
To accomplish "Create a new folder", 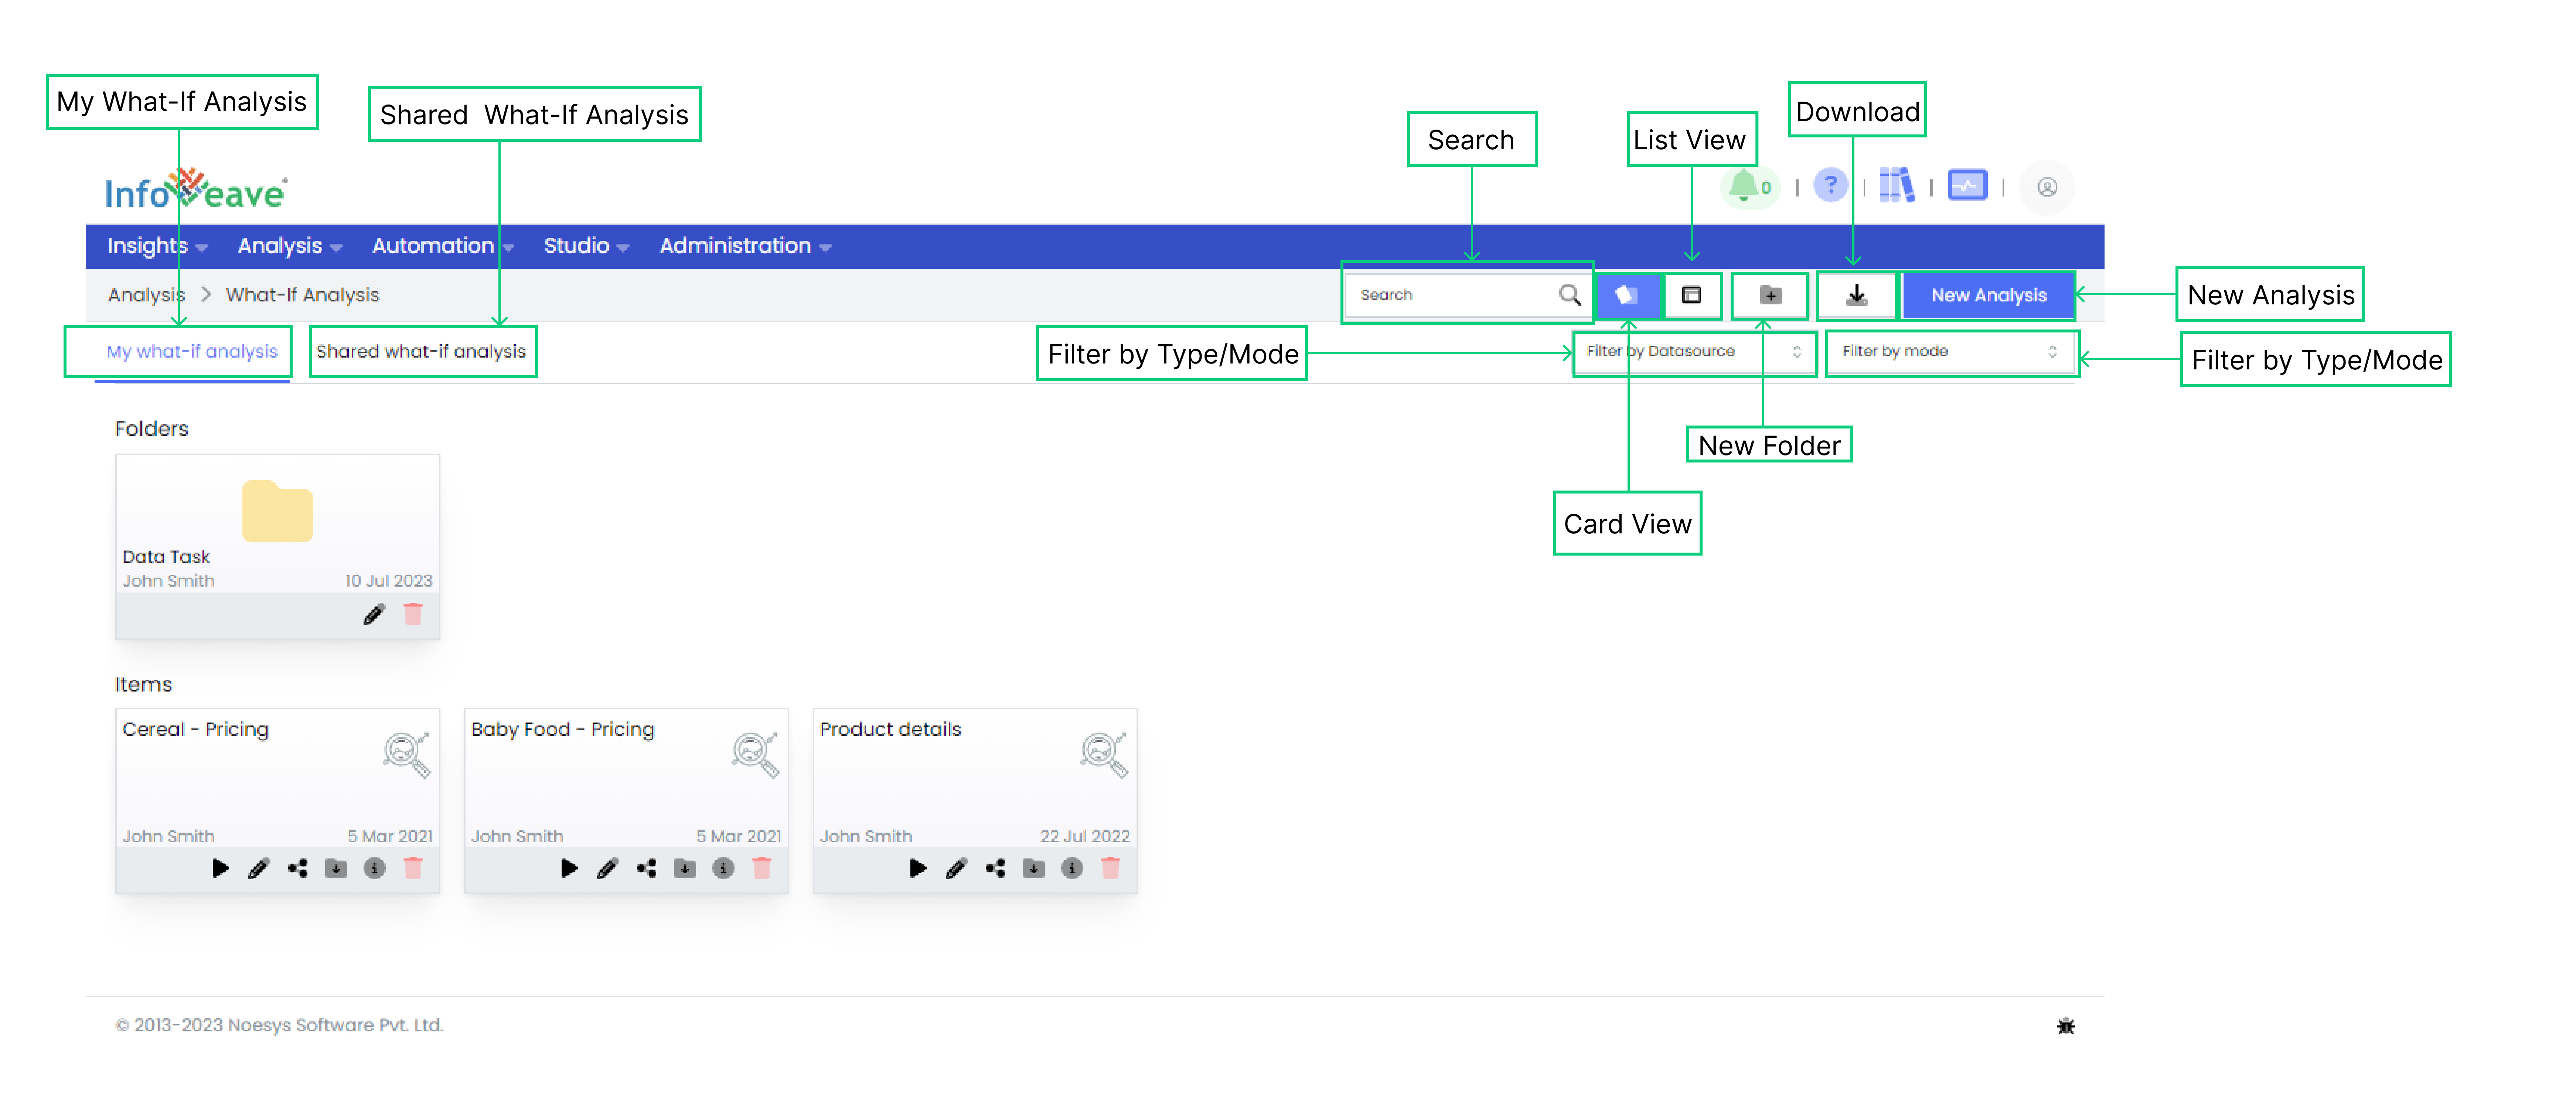I will [x=1770, y=295].
